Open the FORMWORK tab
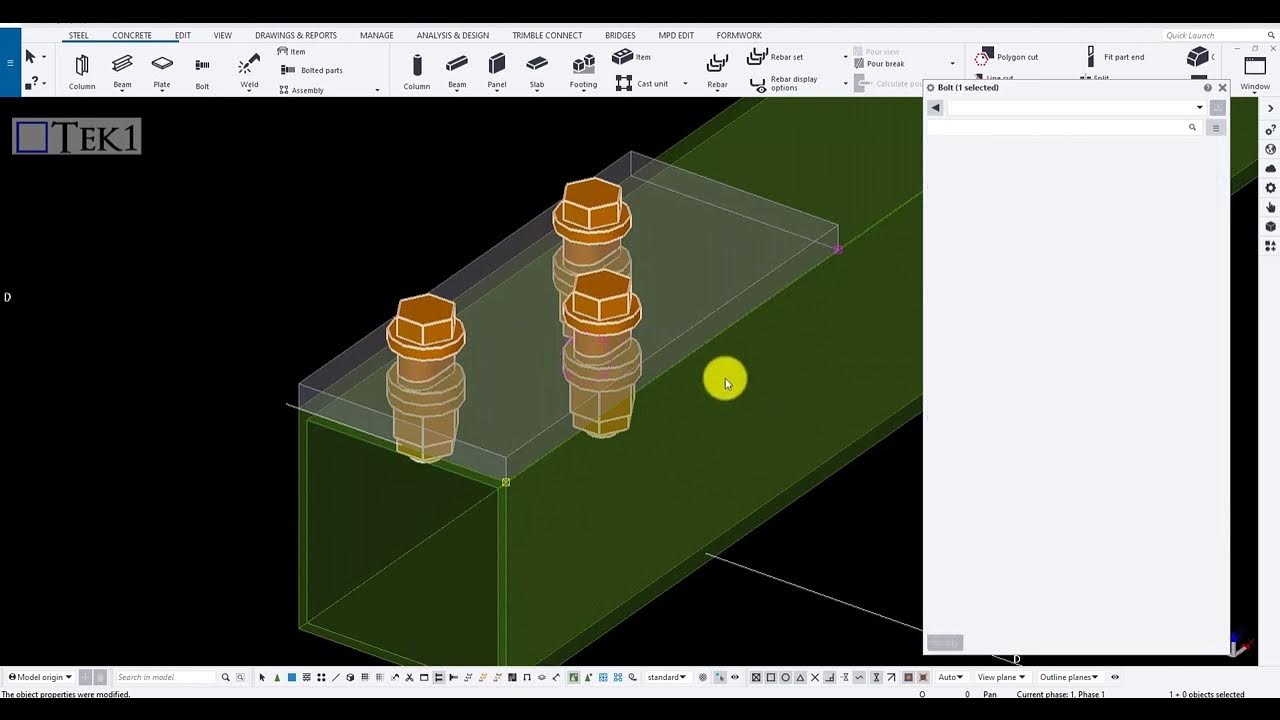The height and width of the screenshot is (720, 1280). (739, 35)
